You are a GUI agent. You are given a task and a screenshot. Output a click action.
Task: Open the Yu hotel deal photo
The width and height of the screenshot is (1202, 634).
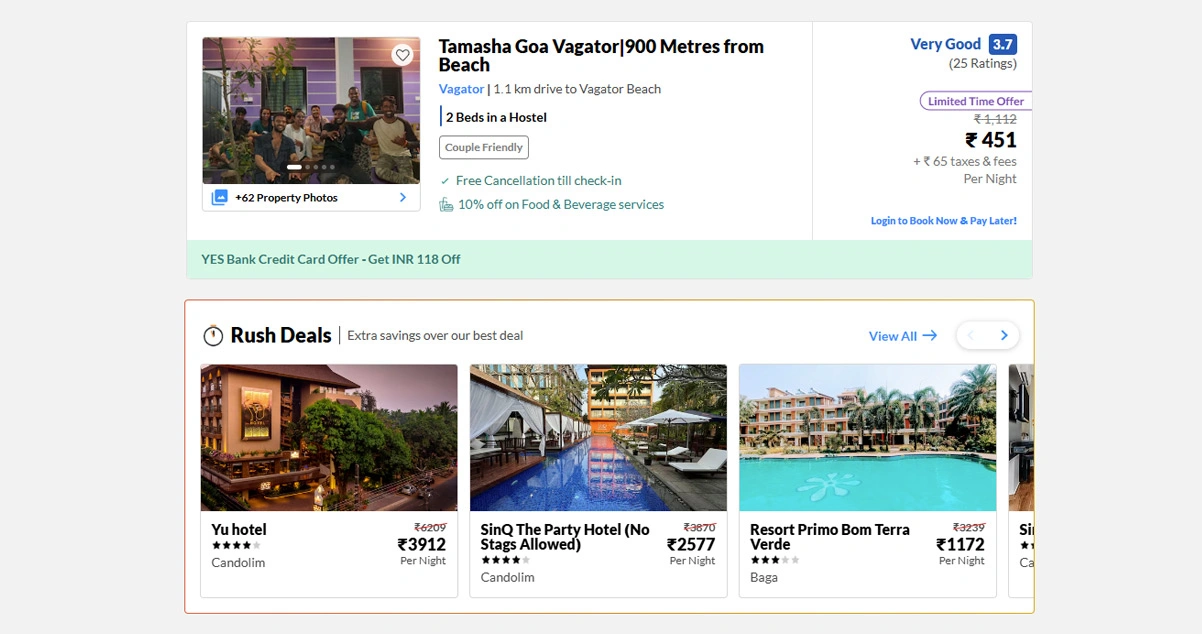pos(329,437)
